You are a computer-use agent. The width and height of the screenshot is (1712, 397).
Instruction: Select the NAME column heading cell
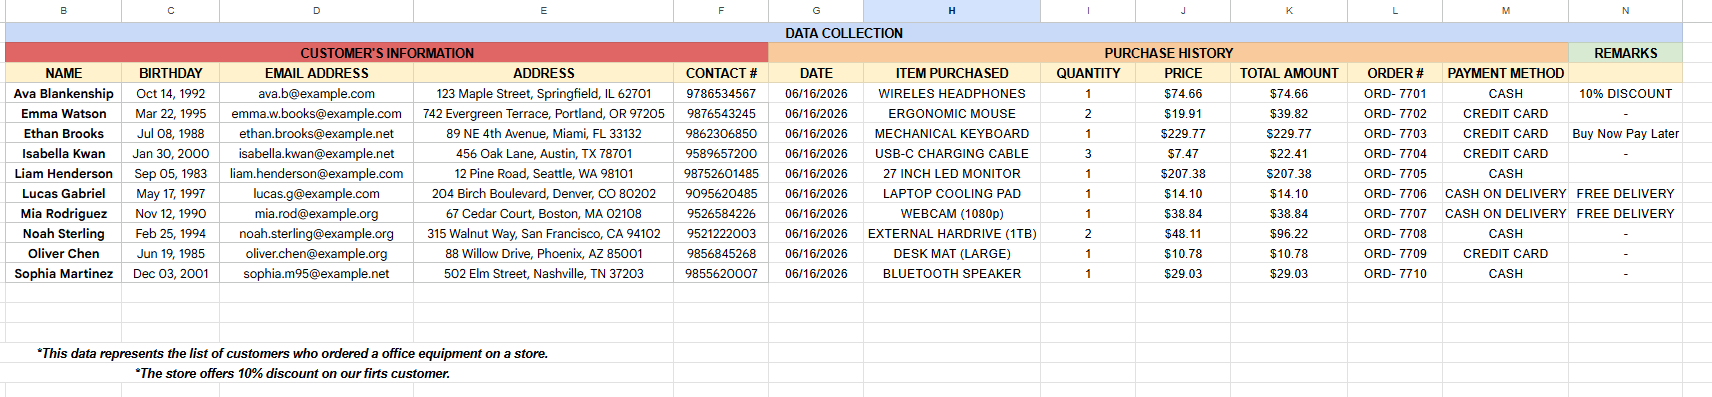(x=63, y=73)
